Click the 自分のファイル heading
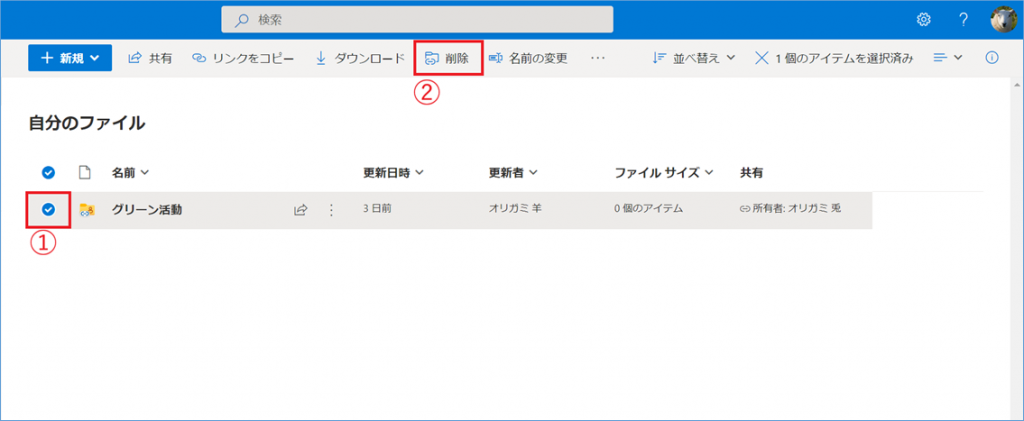Image resolution: width=1024 pixels, height=421 pixels. 87,123
